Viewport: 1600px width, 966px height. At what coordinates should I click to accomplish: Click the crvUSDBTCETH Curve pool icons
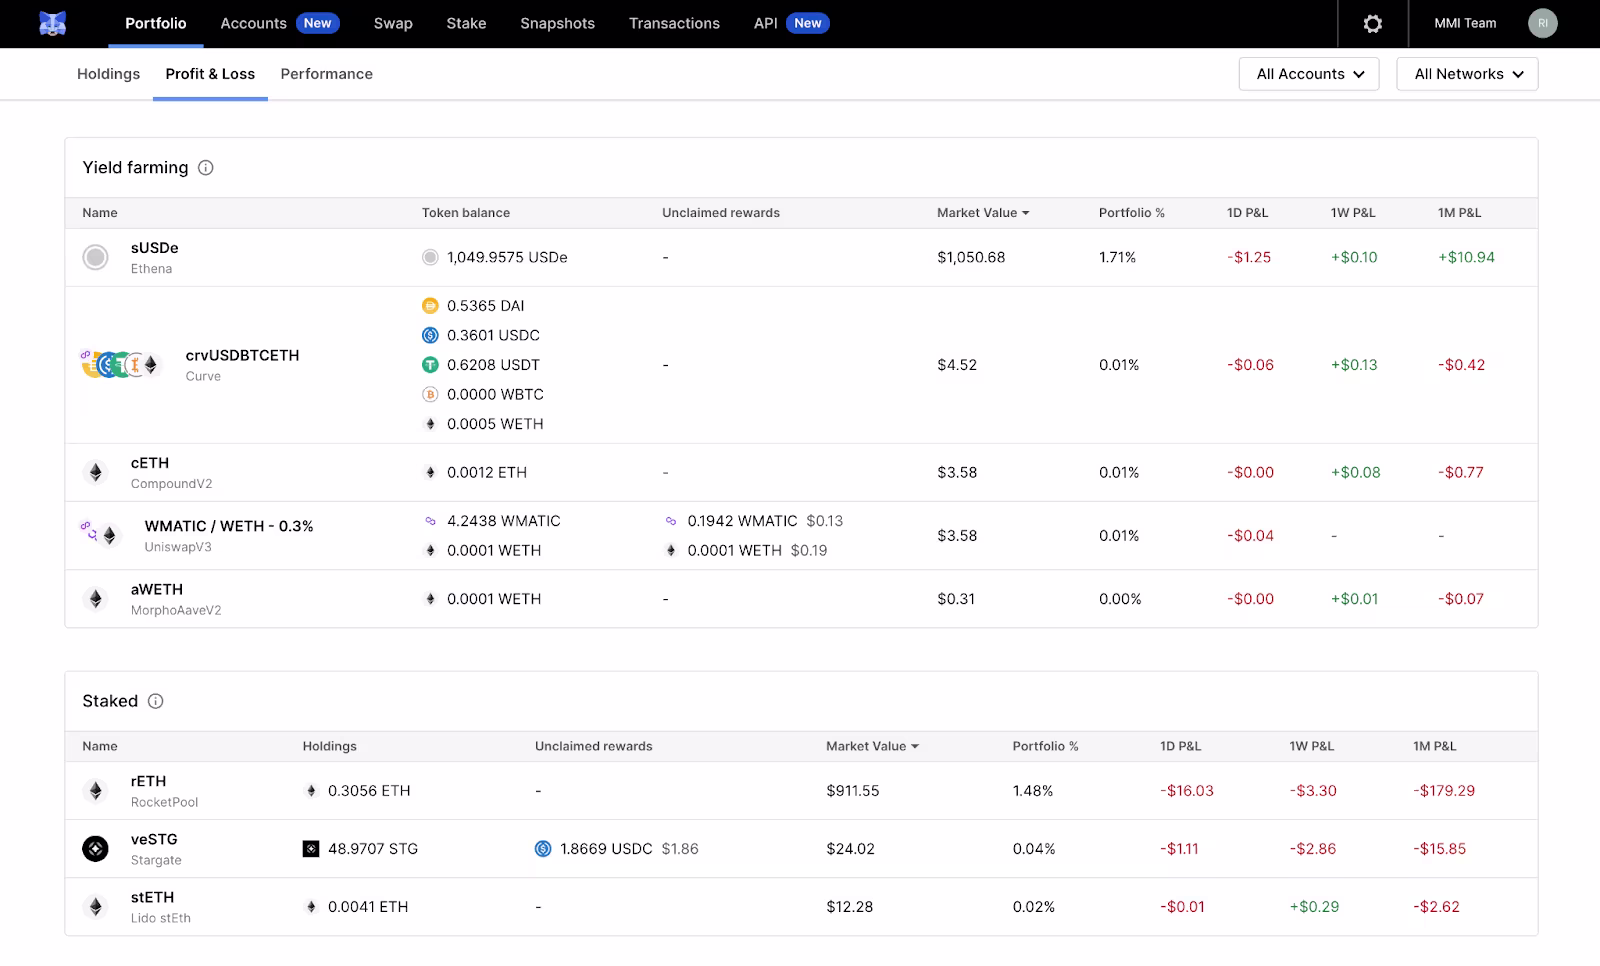pyautogui.click(x=120, y=365)
